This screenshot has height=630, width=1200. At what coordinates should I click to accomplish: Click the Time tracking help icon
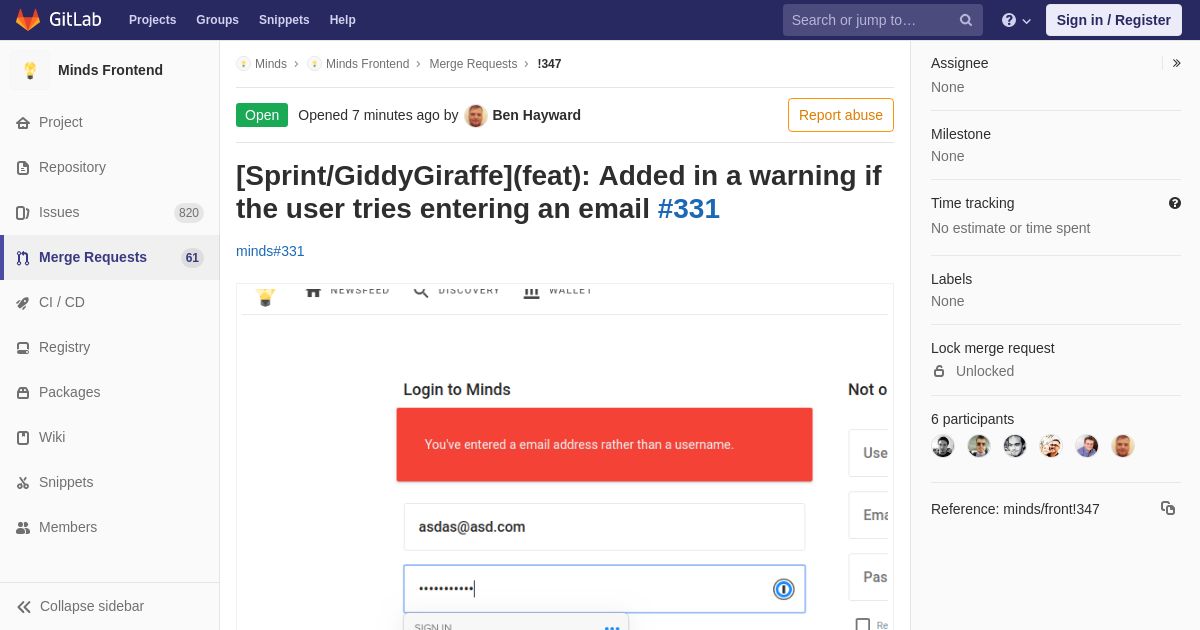tap(1175, 203)
